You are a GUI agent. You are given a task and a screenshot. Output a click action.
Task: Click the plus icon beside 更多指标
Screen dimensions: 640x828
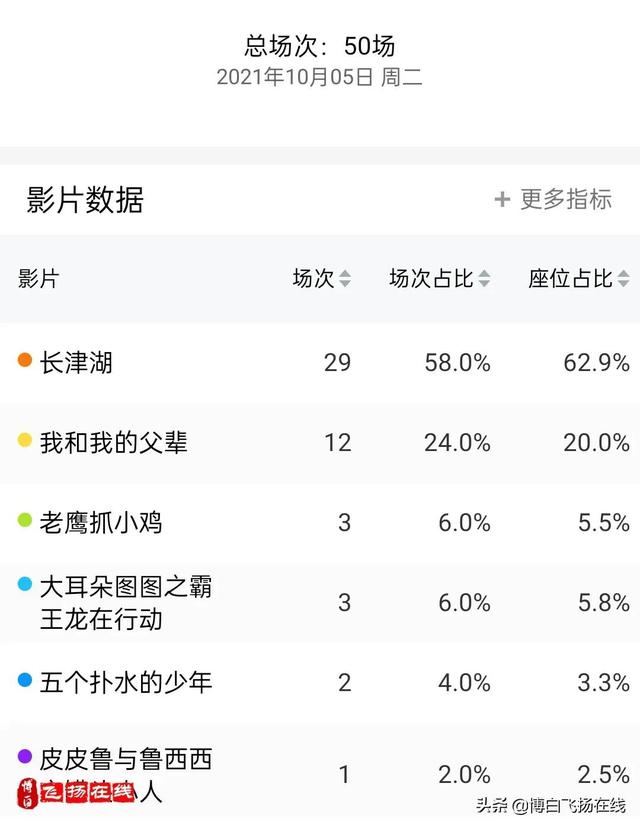pyautogui.click(x=502, y=200)
